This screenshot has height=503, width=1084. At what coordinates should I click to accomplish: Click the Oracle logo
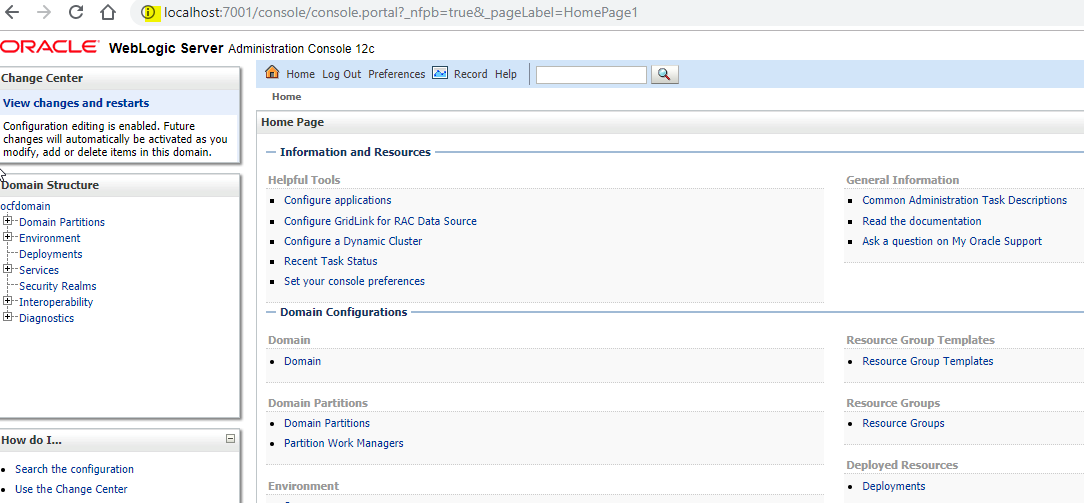click(50, 47)
